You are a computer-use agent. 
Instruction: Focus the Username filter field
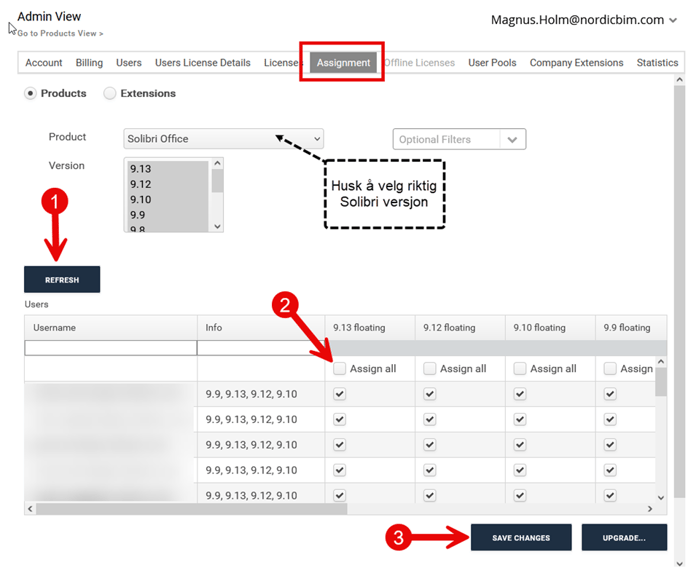point(111,348)
